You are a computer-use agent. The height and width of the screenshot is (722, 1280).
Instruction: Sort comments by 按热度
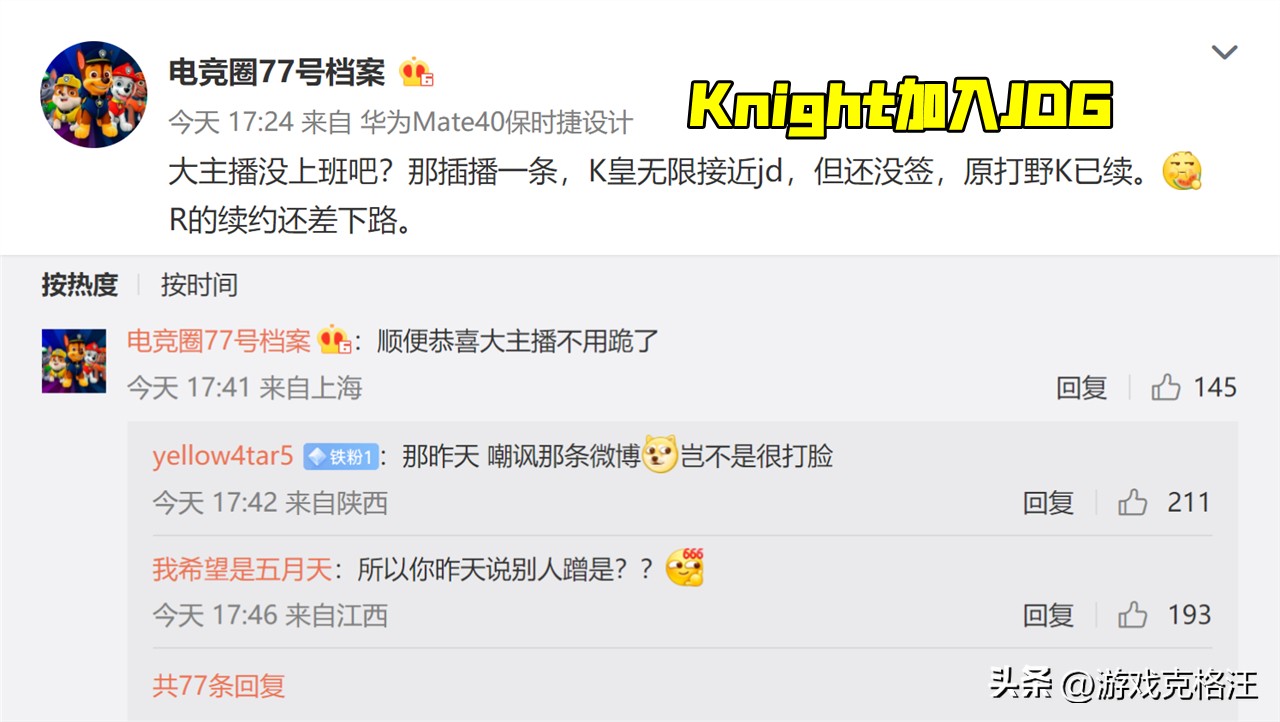click(79, 285)
